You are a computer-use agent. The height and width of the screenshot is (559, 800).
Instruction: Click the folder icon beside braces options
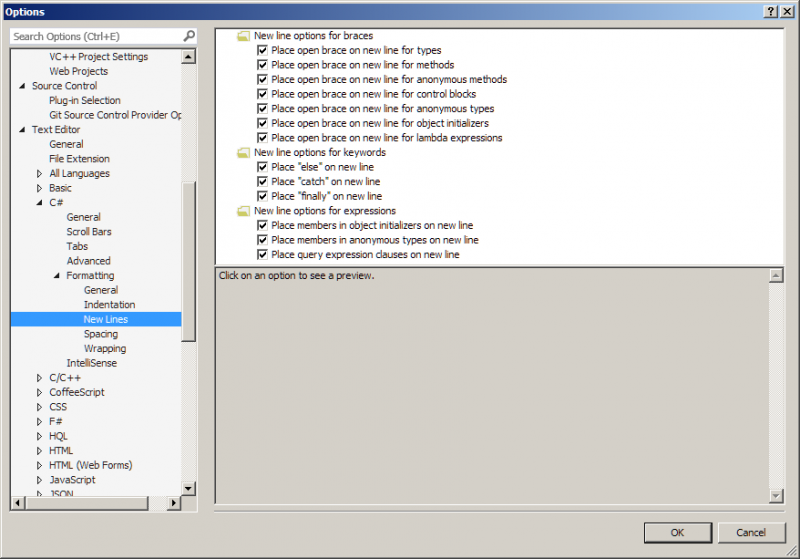(x=243, y=36)
